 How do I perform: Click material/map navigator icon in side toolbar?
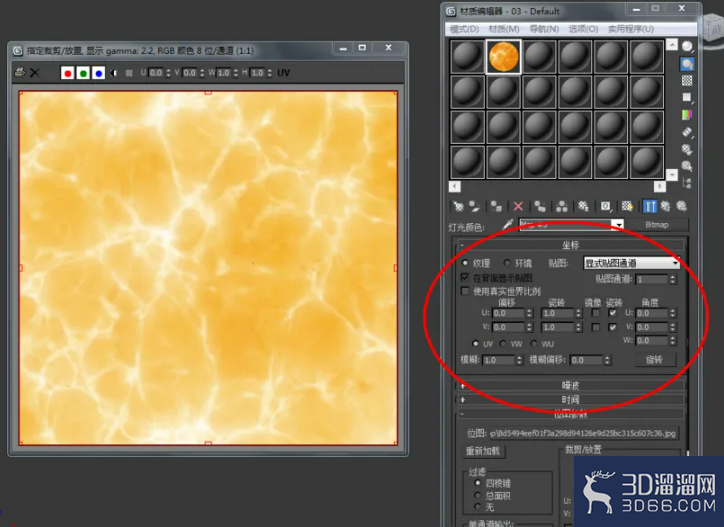pyautogui.click(x=687, y=183)
